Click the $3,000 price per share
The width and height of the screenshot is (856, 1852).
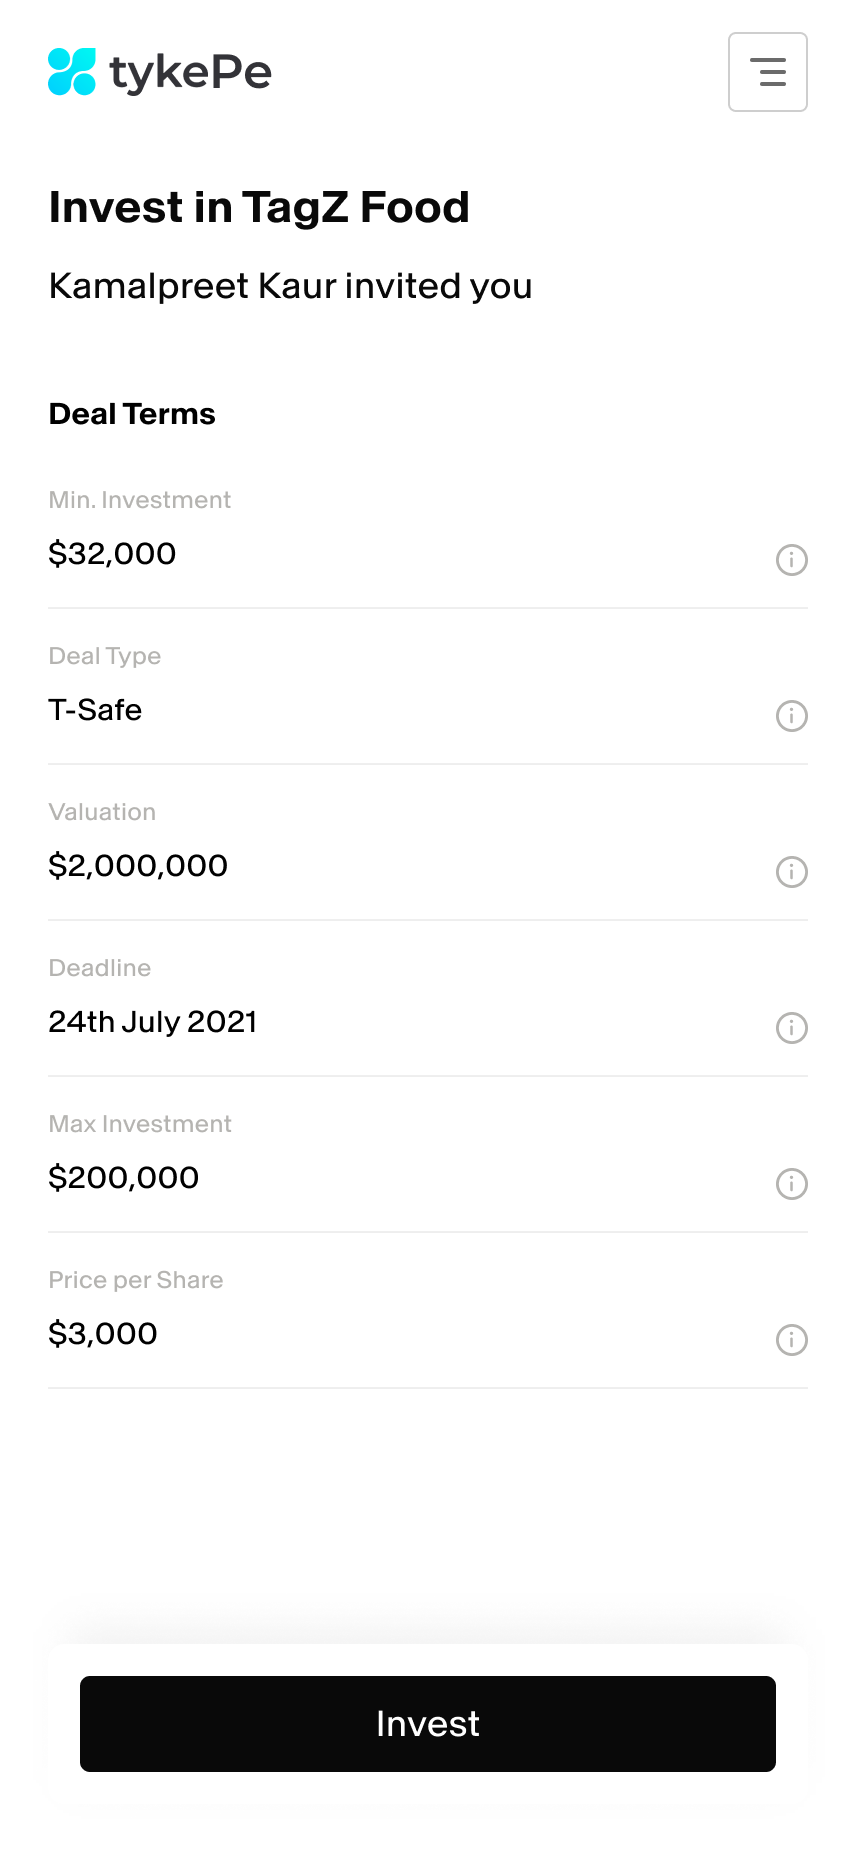coord(103,1334)
